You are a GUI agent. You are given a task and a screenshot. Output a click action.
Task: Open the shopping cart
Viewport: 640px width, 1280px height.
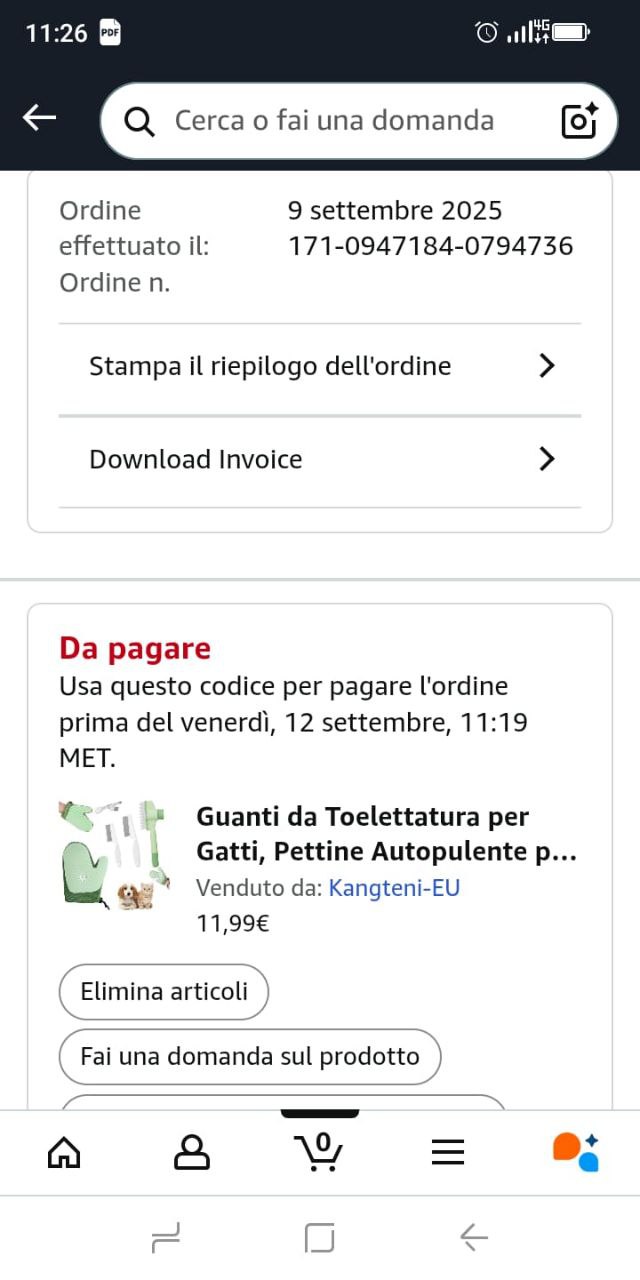[320, 1151]
